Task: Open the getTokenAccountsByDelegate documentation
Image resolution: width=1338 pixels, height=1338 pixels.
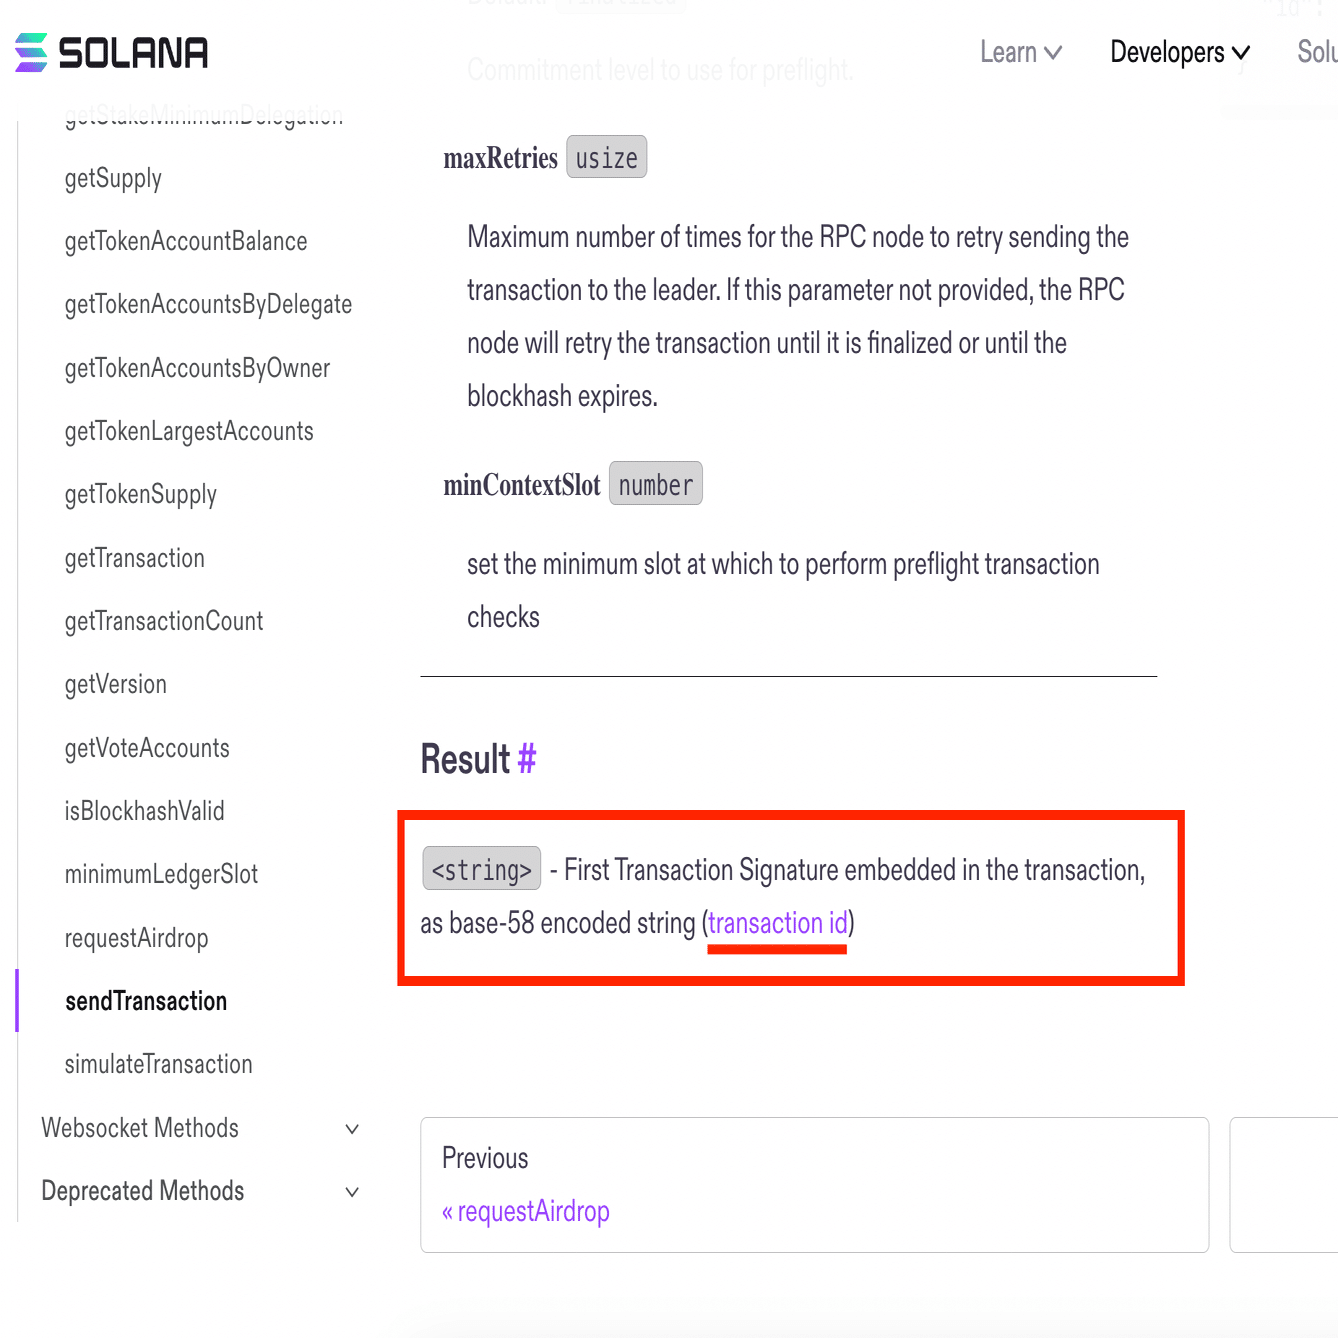Action: pyautogui.click(x=208, y=304)
